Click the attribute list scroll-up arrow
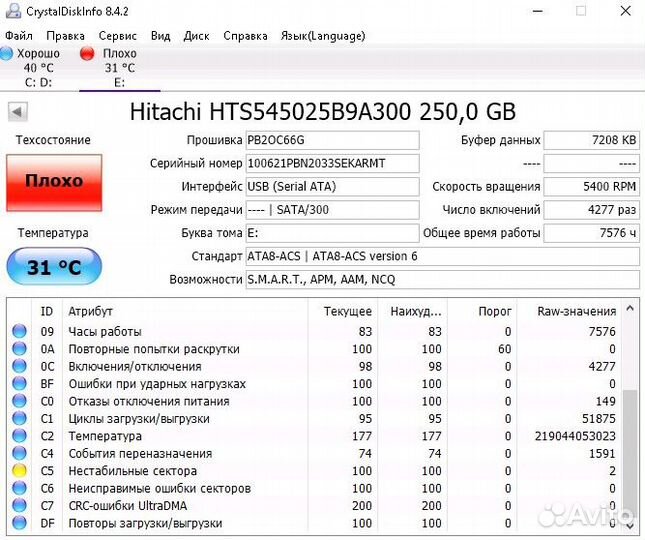 630,308
